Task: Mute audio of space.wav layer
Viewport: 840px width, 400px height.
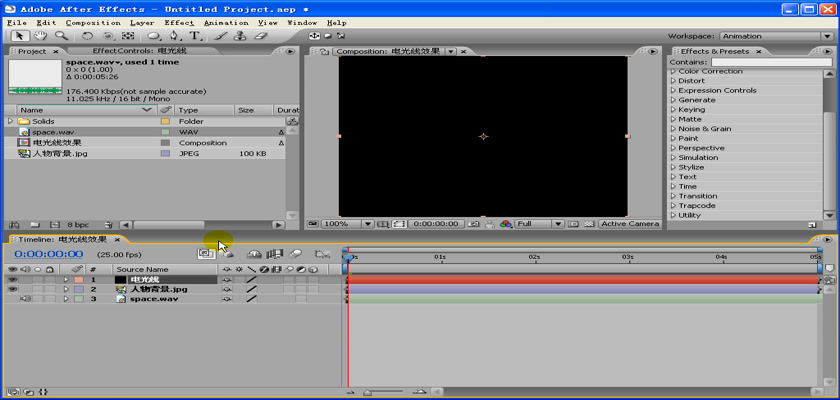Action: [x=25, y=299]
